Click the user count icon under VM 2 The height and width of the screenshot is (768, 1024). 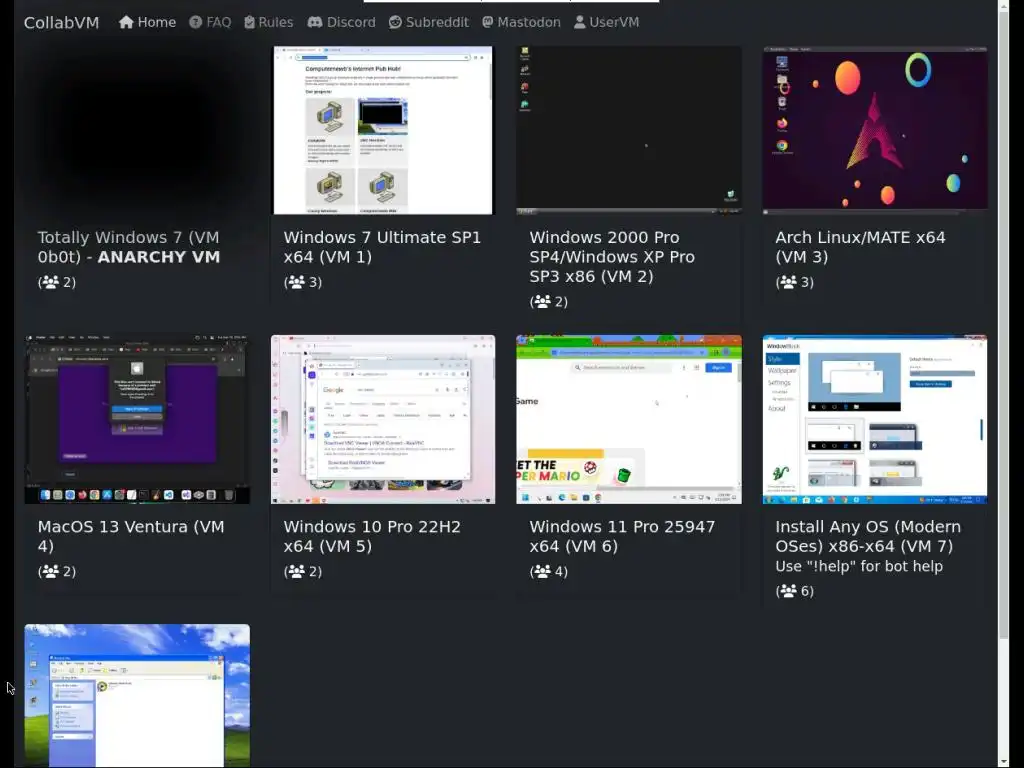542,302
